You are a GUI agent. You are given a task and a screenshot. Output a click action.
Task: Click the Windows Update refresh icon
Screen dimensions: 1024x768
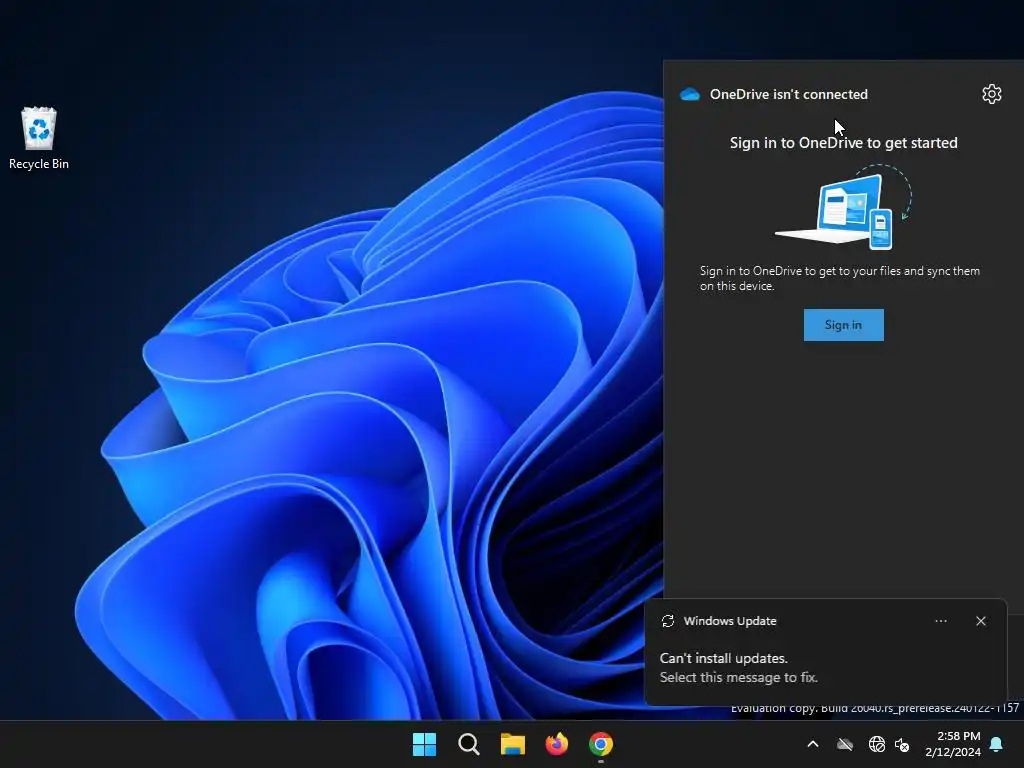(667, 621)
